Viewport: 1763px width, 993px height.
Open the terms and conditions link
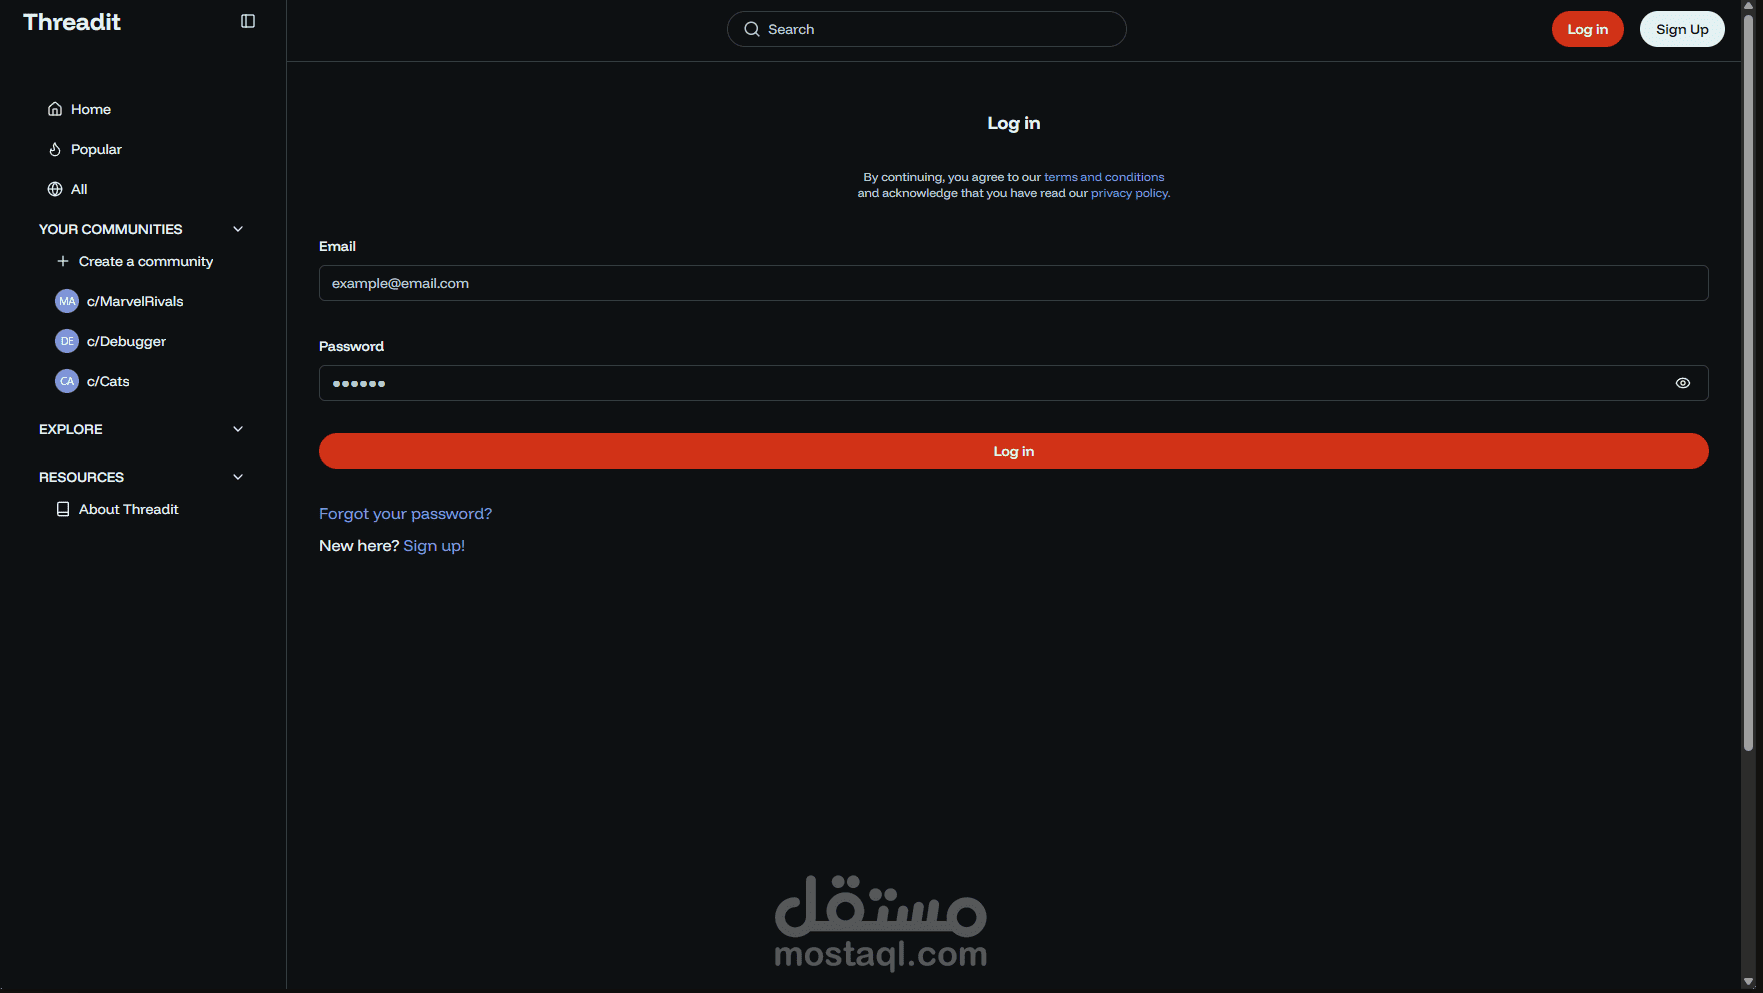(x=1104, y=177)
